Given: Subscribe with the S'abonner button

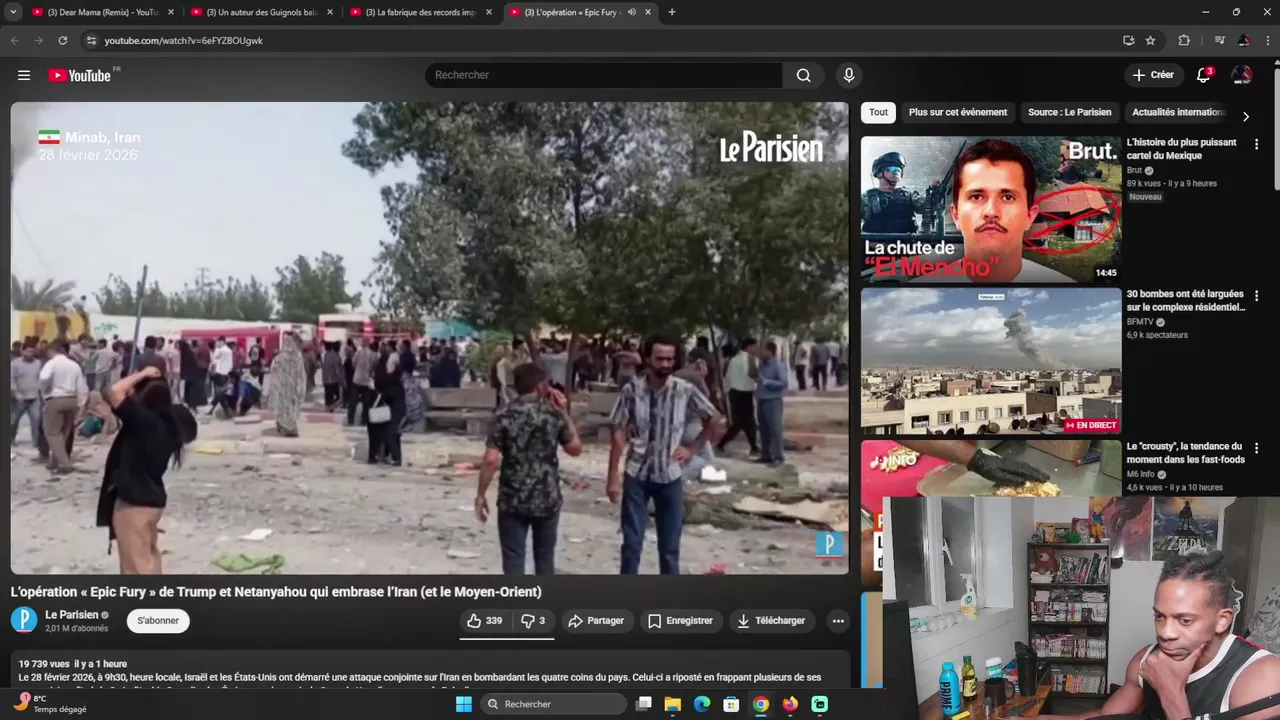Looking at the screenshot, I should point(158,621).
